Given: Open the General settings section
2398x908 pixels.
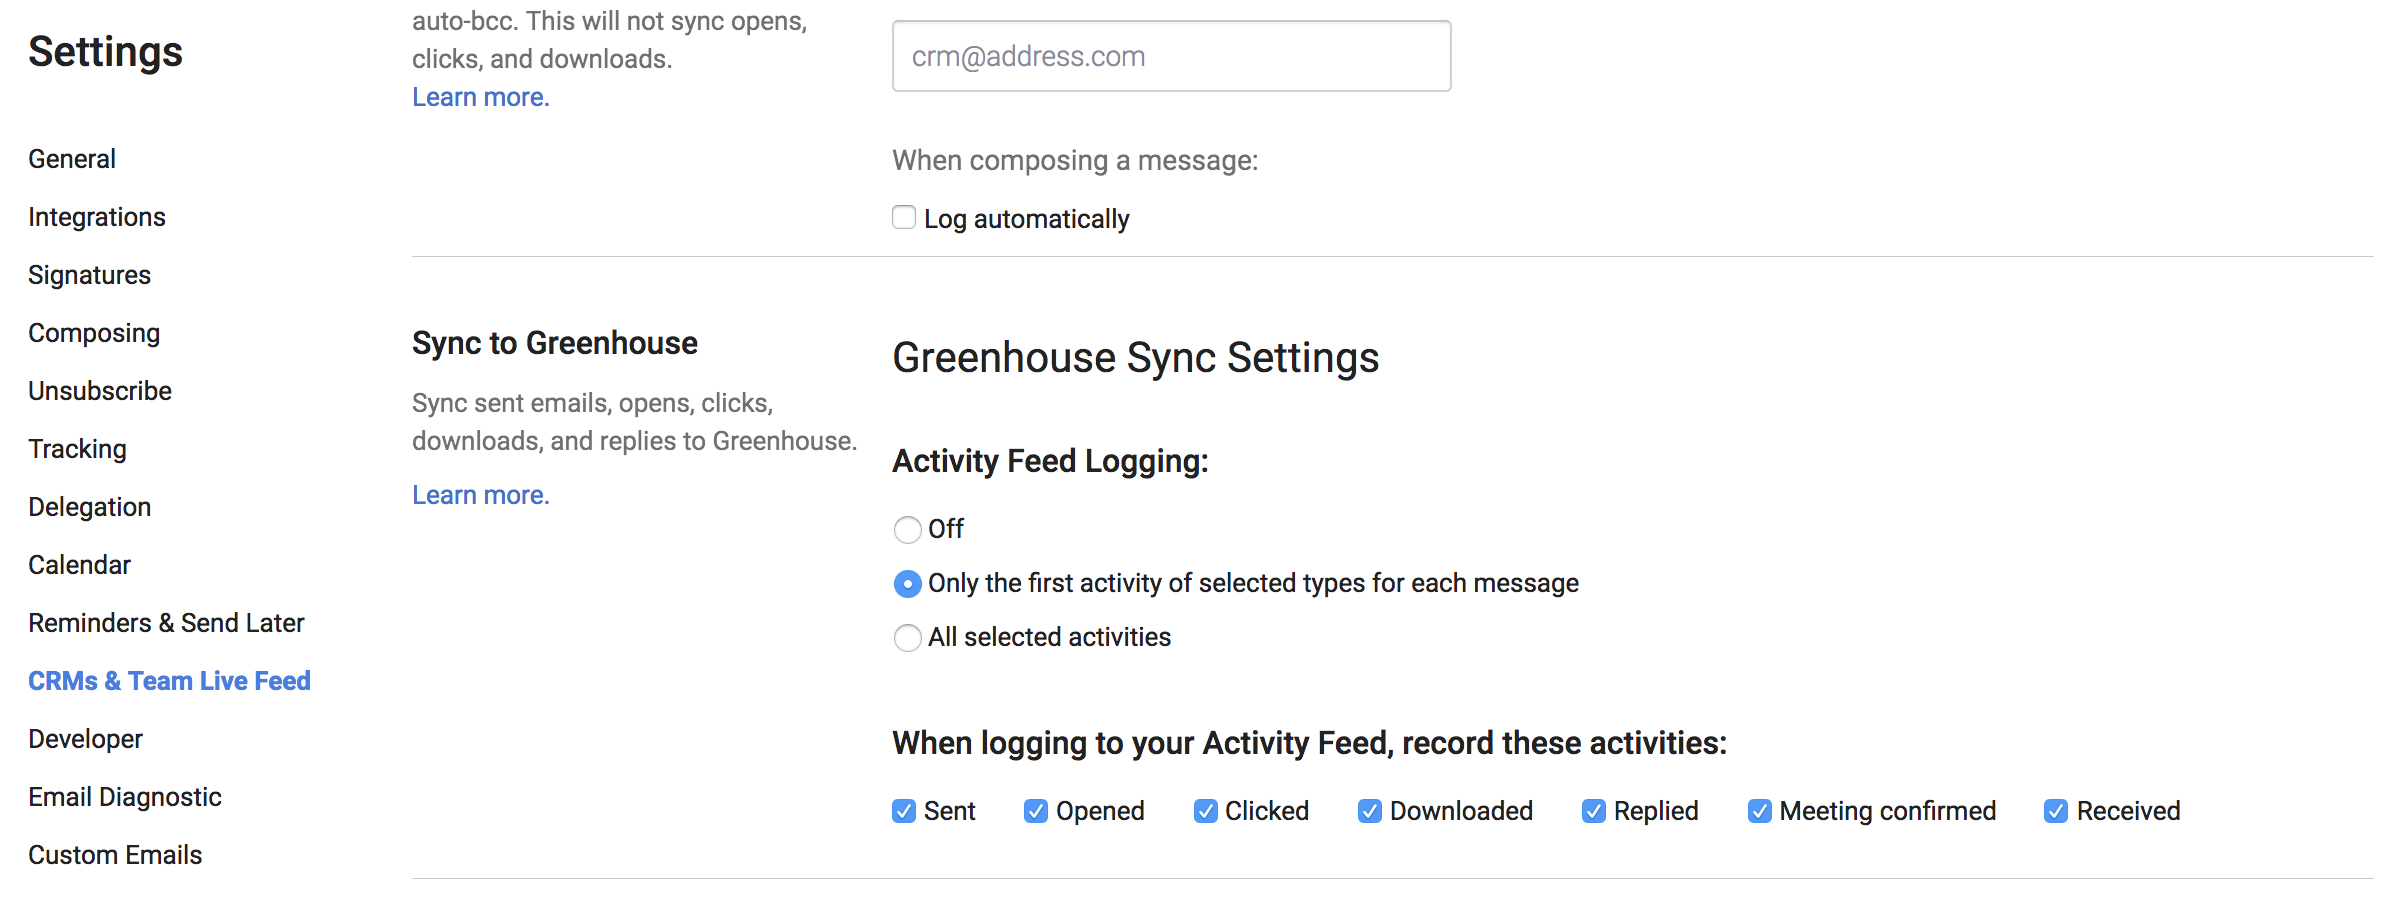Looking at the screenshot, I should [x=72, y=159].
